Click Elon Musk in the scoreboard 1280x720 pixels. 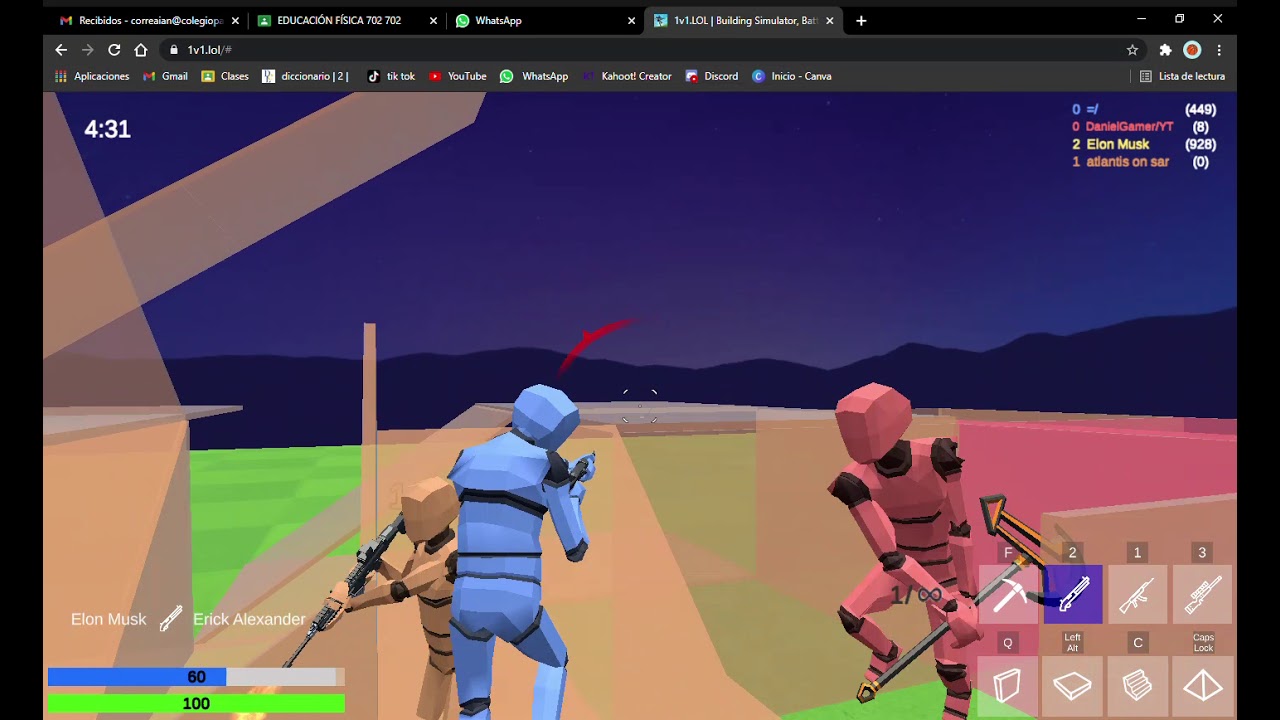pos(1118,144)
